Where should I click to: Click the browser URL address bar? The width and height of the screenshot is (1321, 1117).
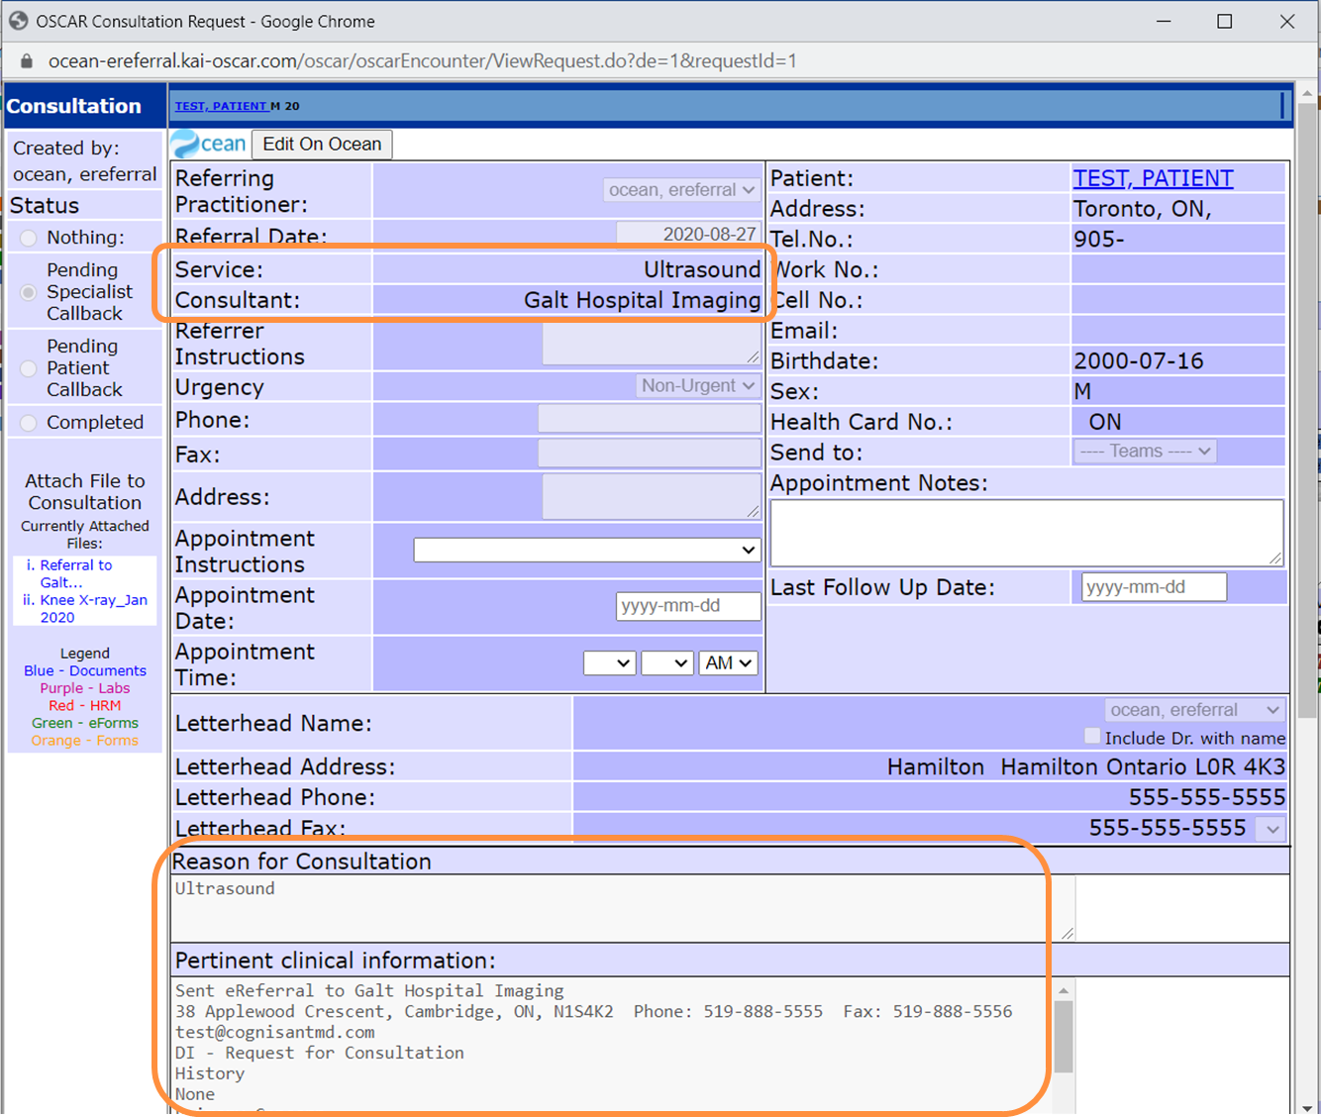[422, 61]
